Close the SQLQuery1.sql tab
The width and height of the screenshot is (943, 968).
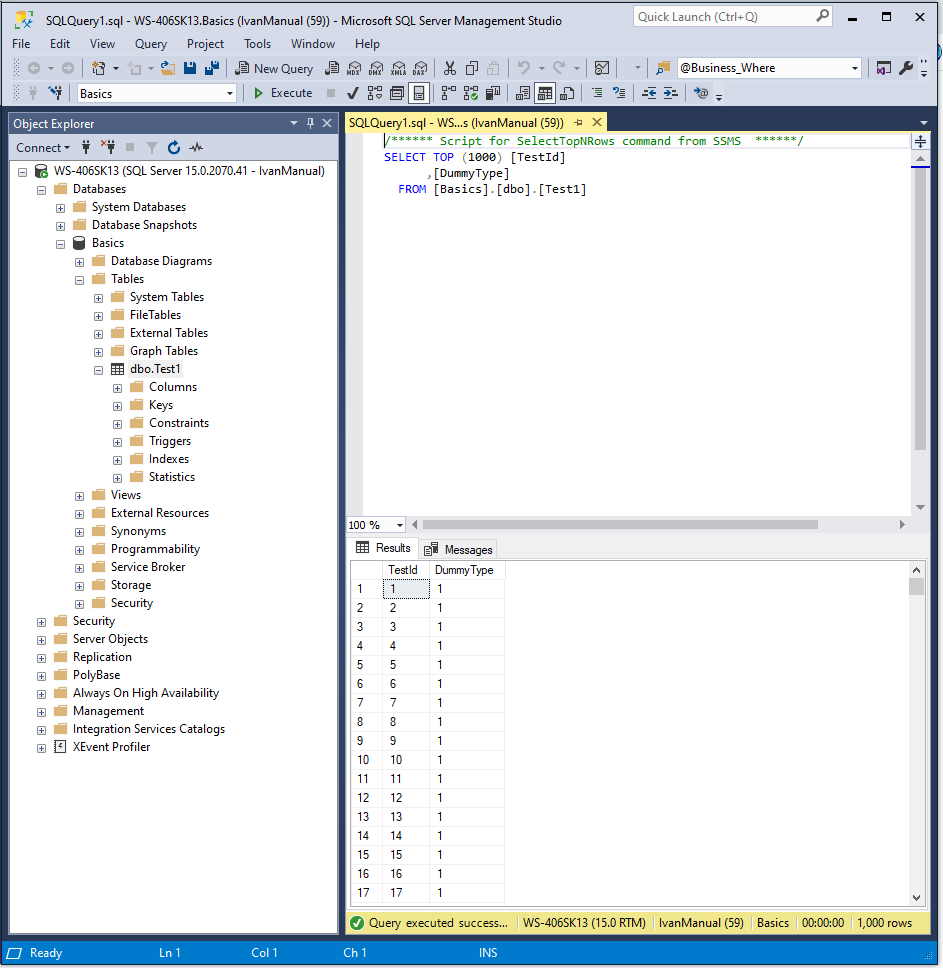point(597,122)
